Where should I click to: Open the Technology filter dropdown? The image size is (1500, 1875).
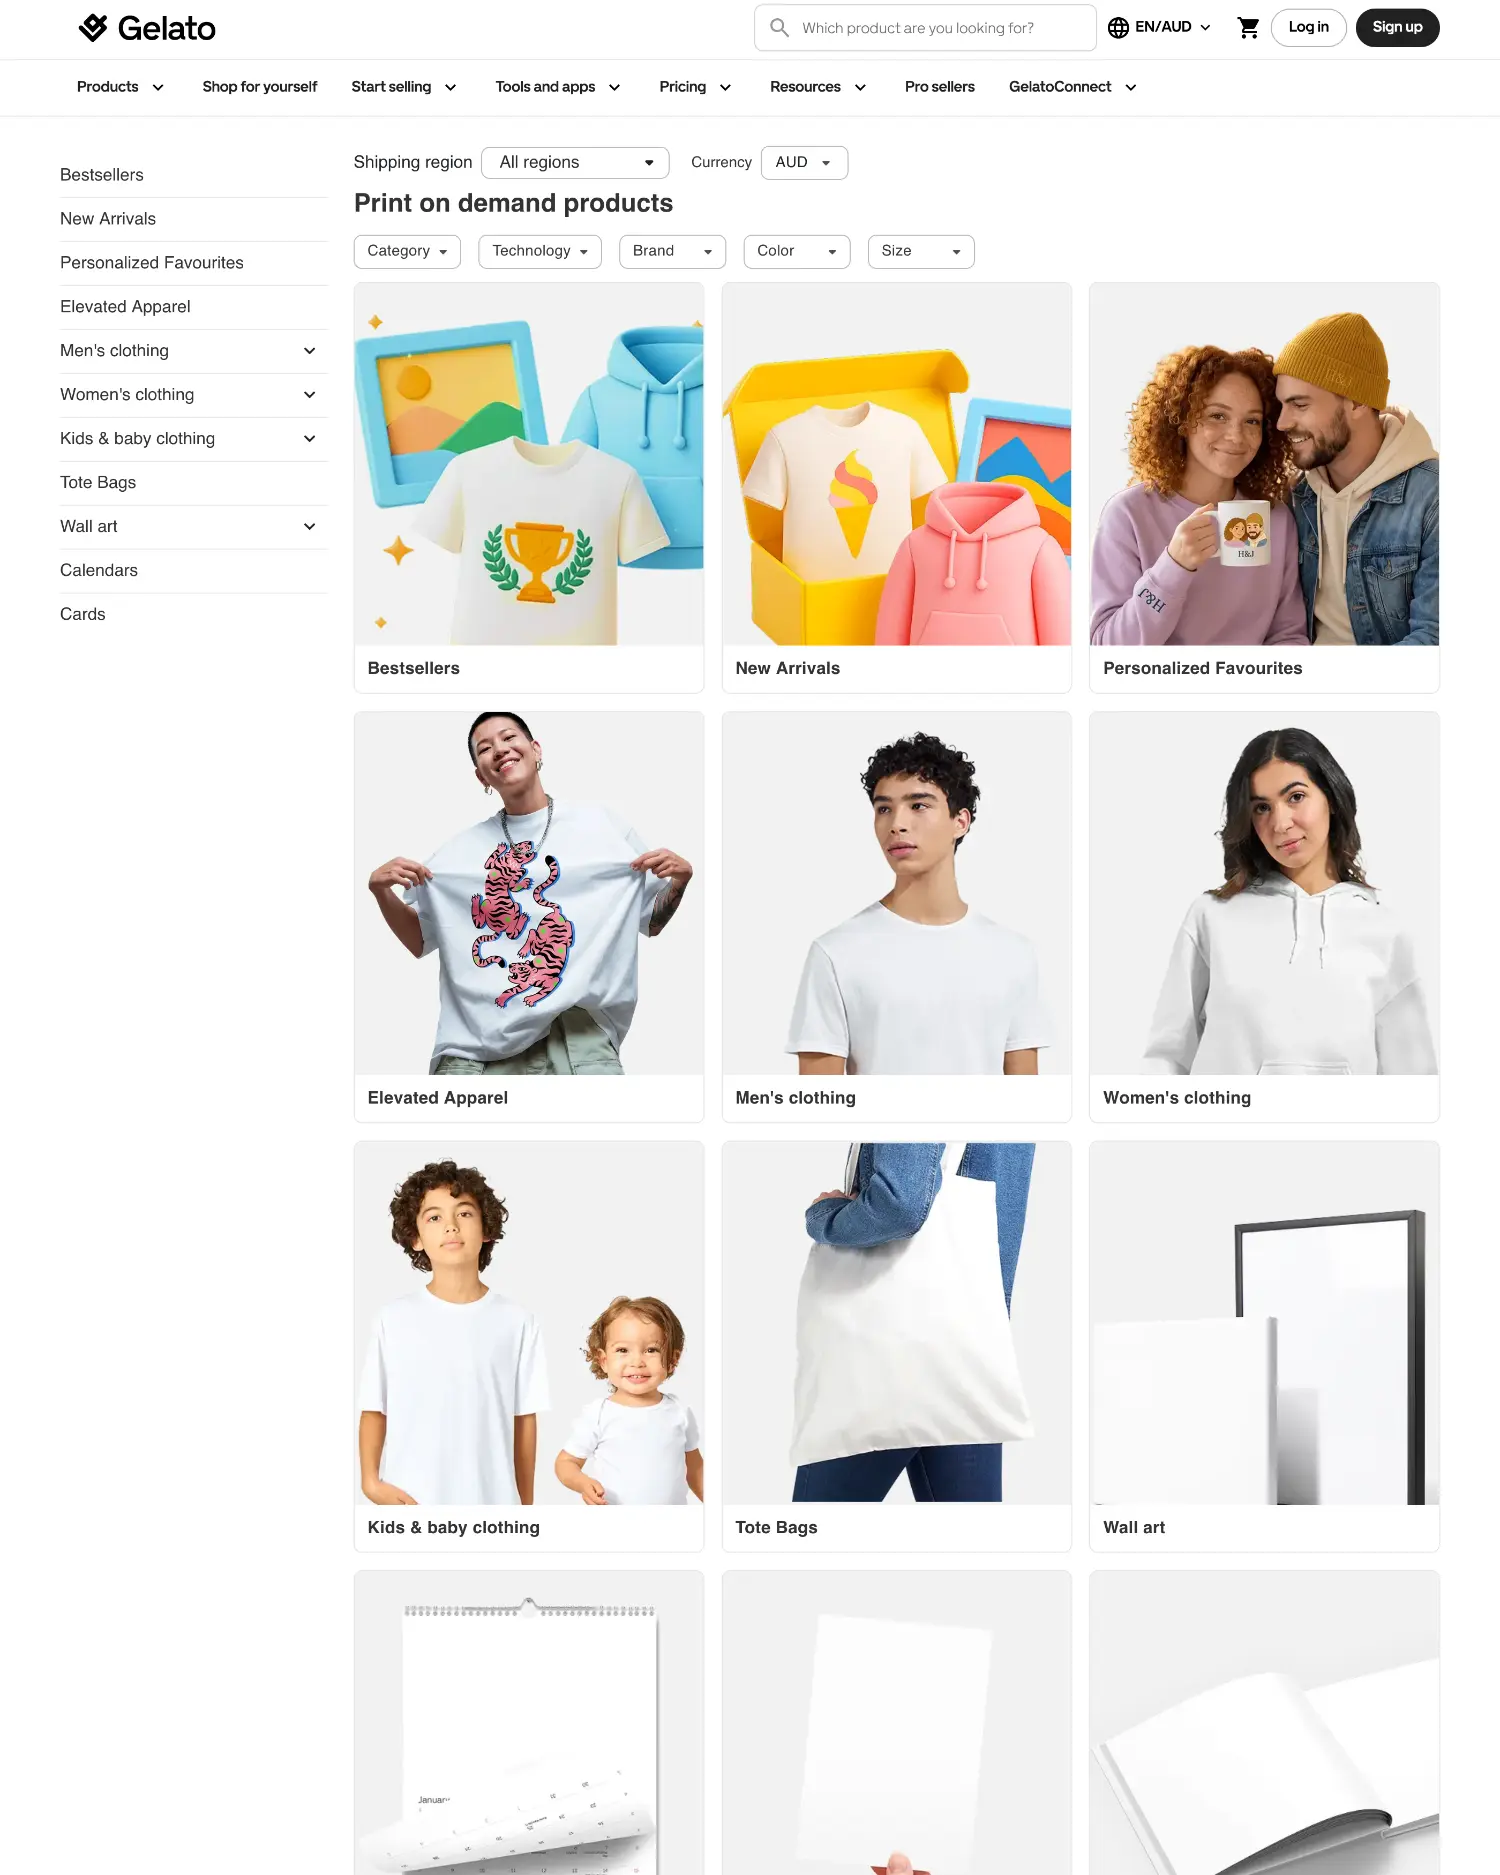pos(540,252)
